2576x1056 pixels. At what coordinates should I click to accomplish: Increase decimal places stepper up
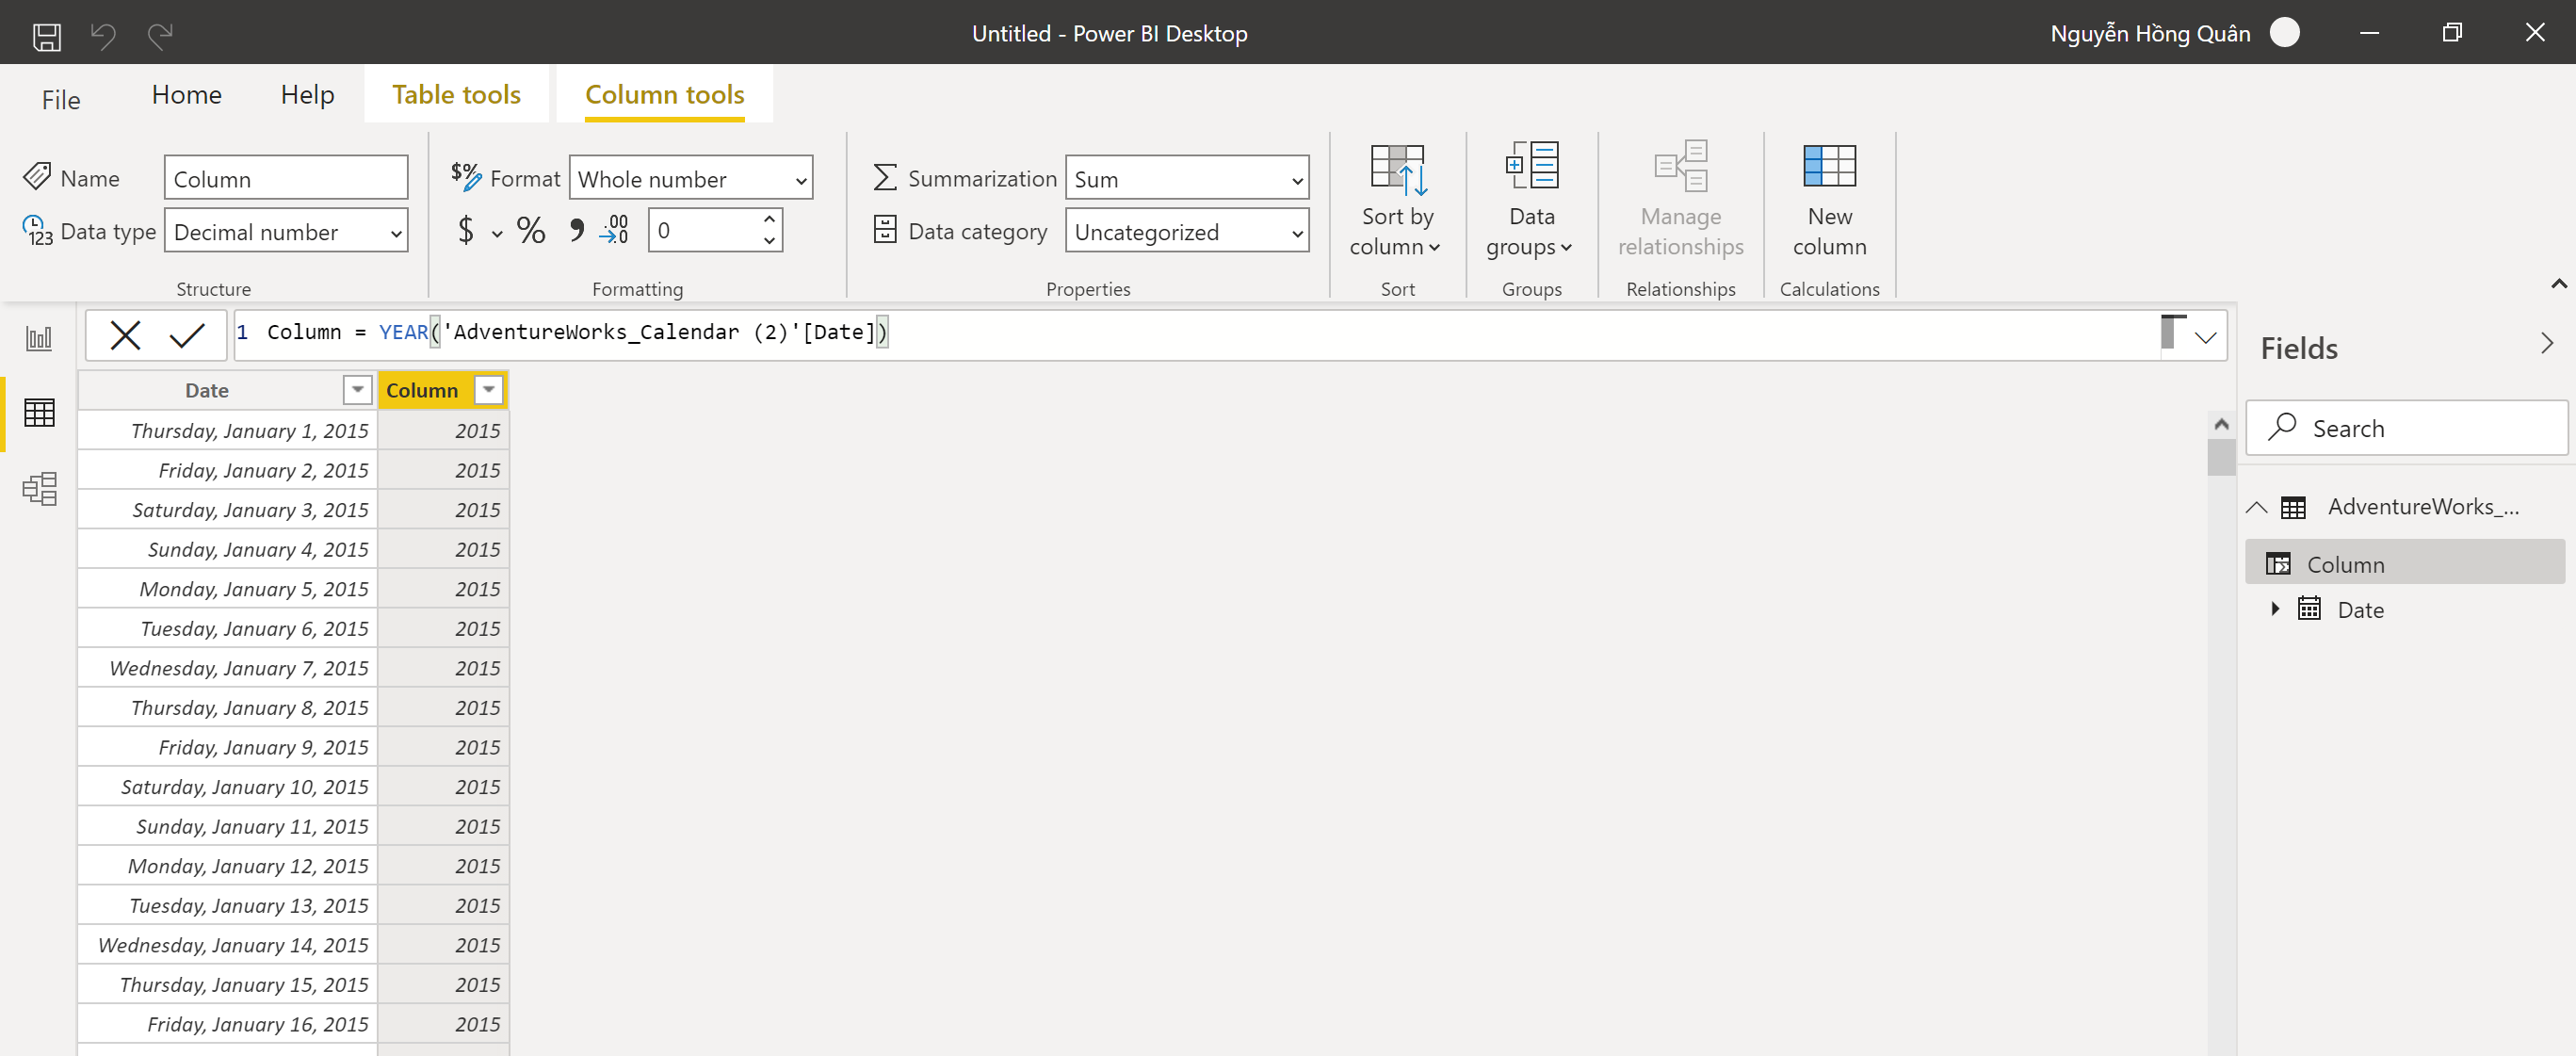769,219
